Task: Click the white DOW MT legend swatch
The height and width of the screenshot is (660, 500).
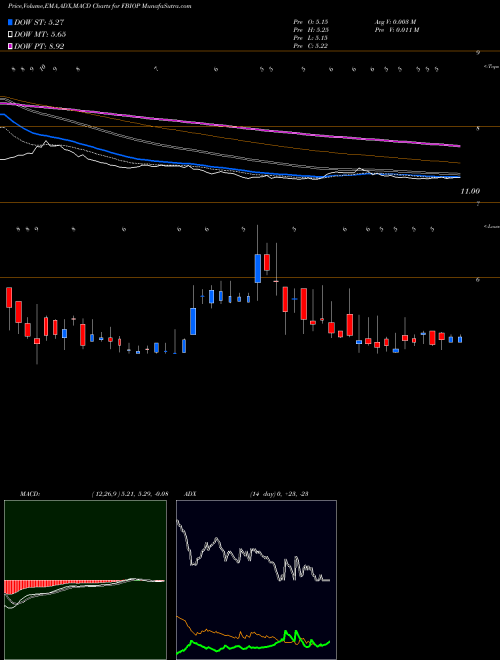Action: click(x=10, y=34)
